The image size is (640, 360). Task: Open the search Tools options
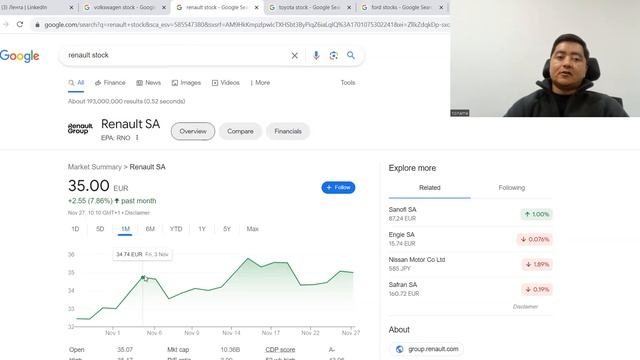pyautogui.click(x=348, y=83)
